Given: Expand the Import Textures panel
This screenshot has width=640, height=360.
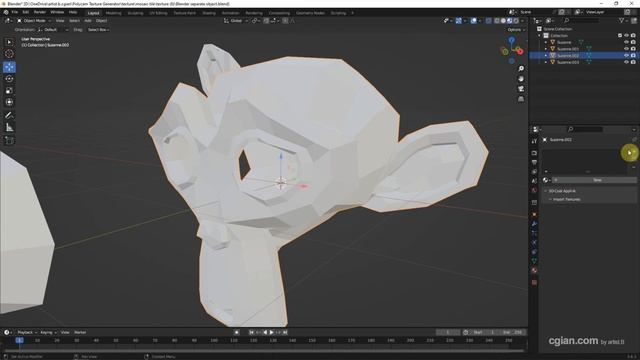Looking at the screenshot, I should (566, 199).
